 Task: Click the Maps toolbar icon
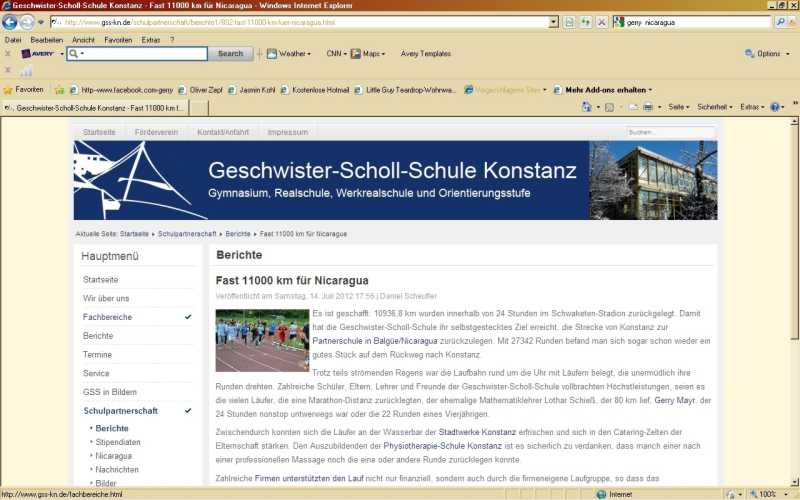tap(356, 54)
